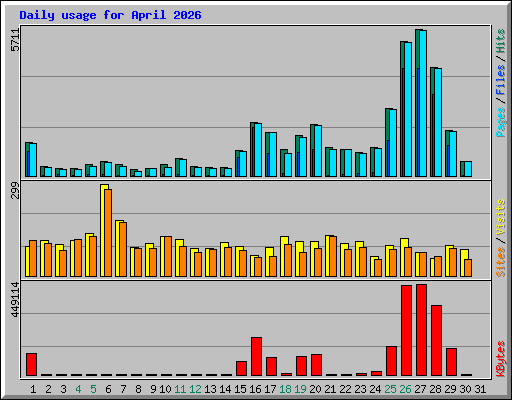512x400 pixels.
Task: Click day 24 on the date axis
Action: [x=375, y=389]
